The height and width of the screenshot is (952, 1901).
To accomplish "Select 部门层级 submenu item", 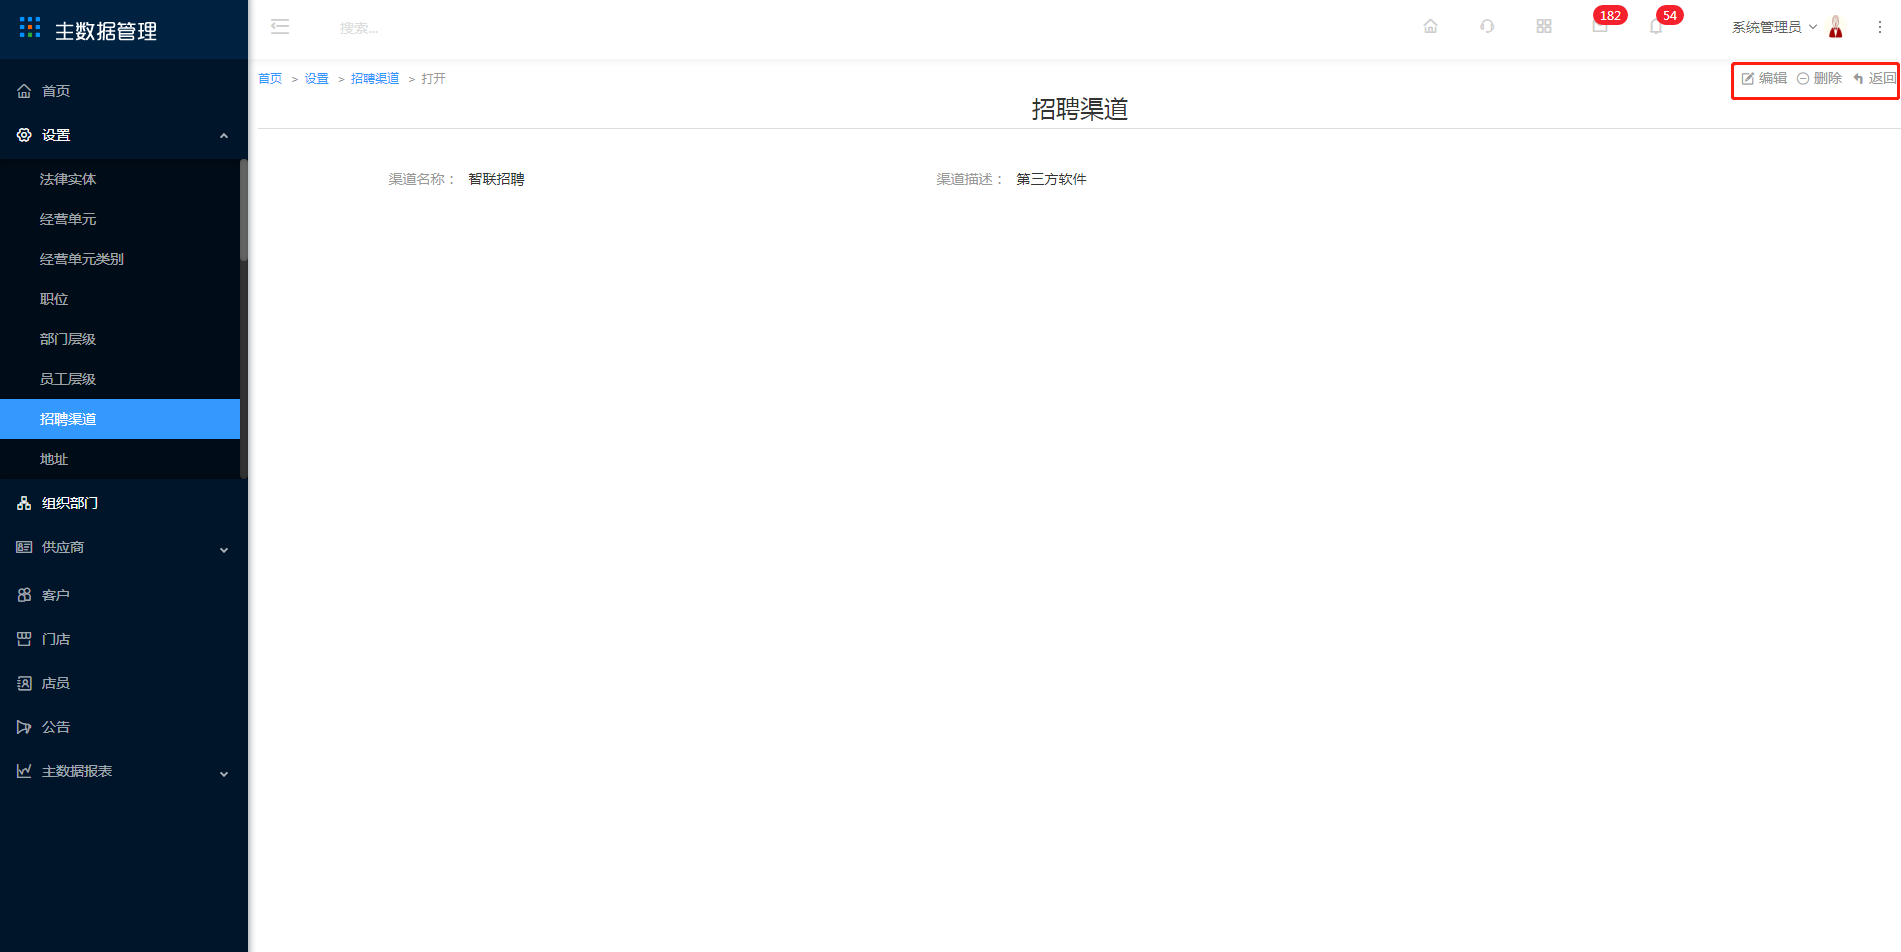I will coord(120,339).
